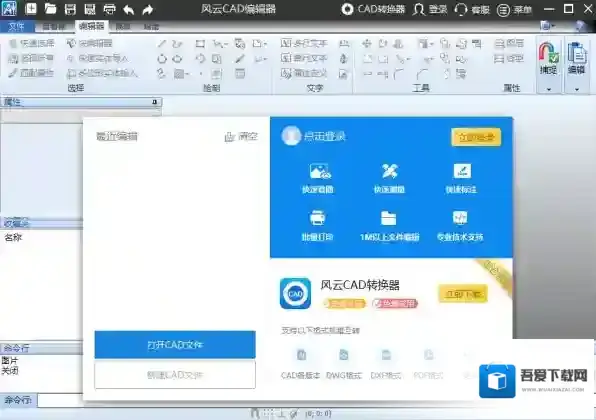Click the 打开CAD文件 button
This screenshot has width=596, height=420.
175,345
